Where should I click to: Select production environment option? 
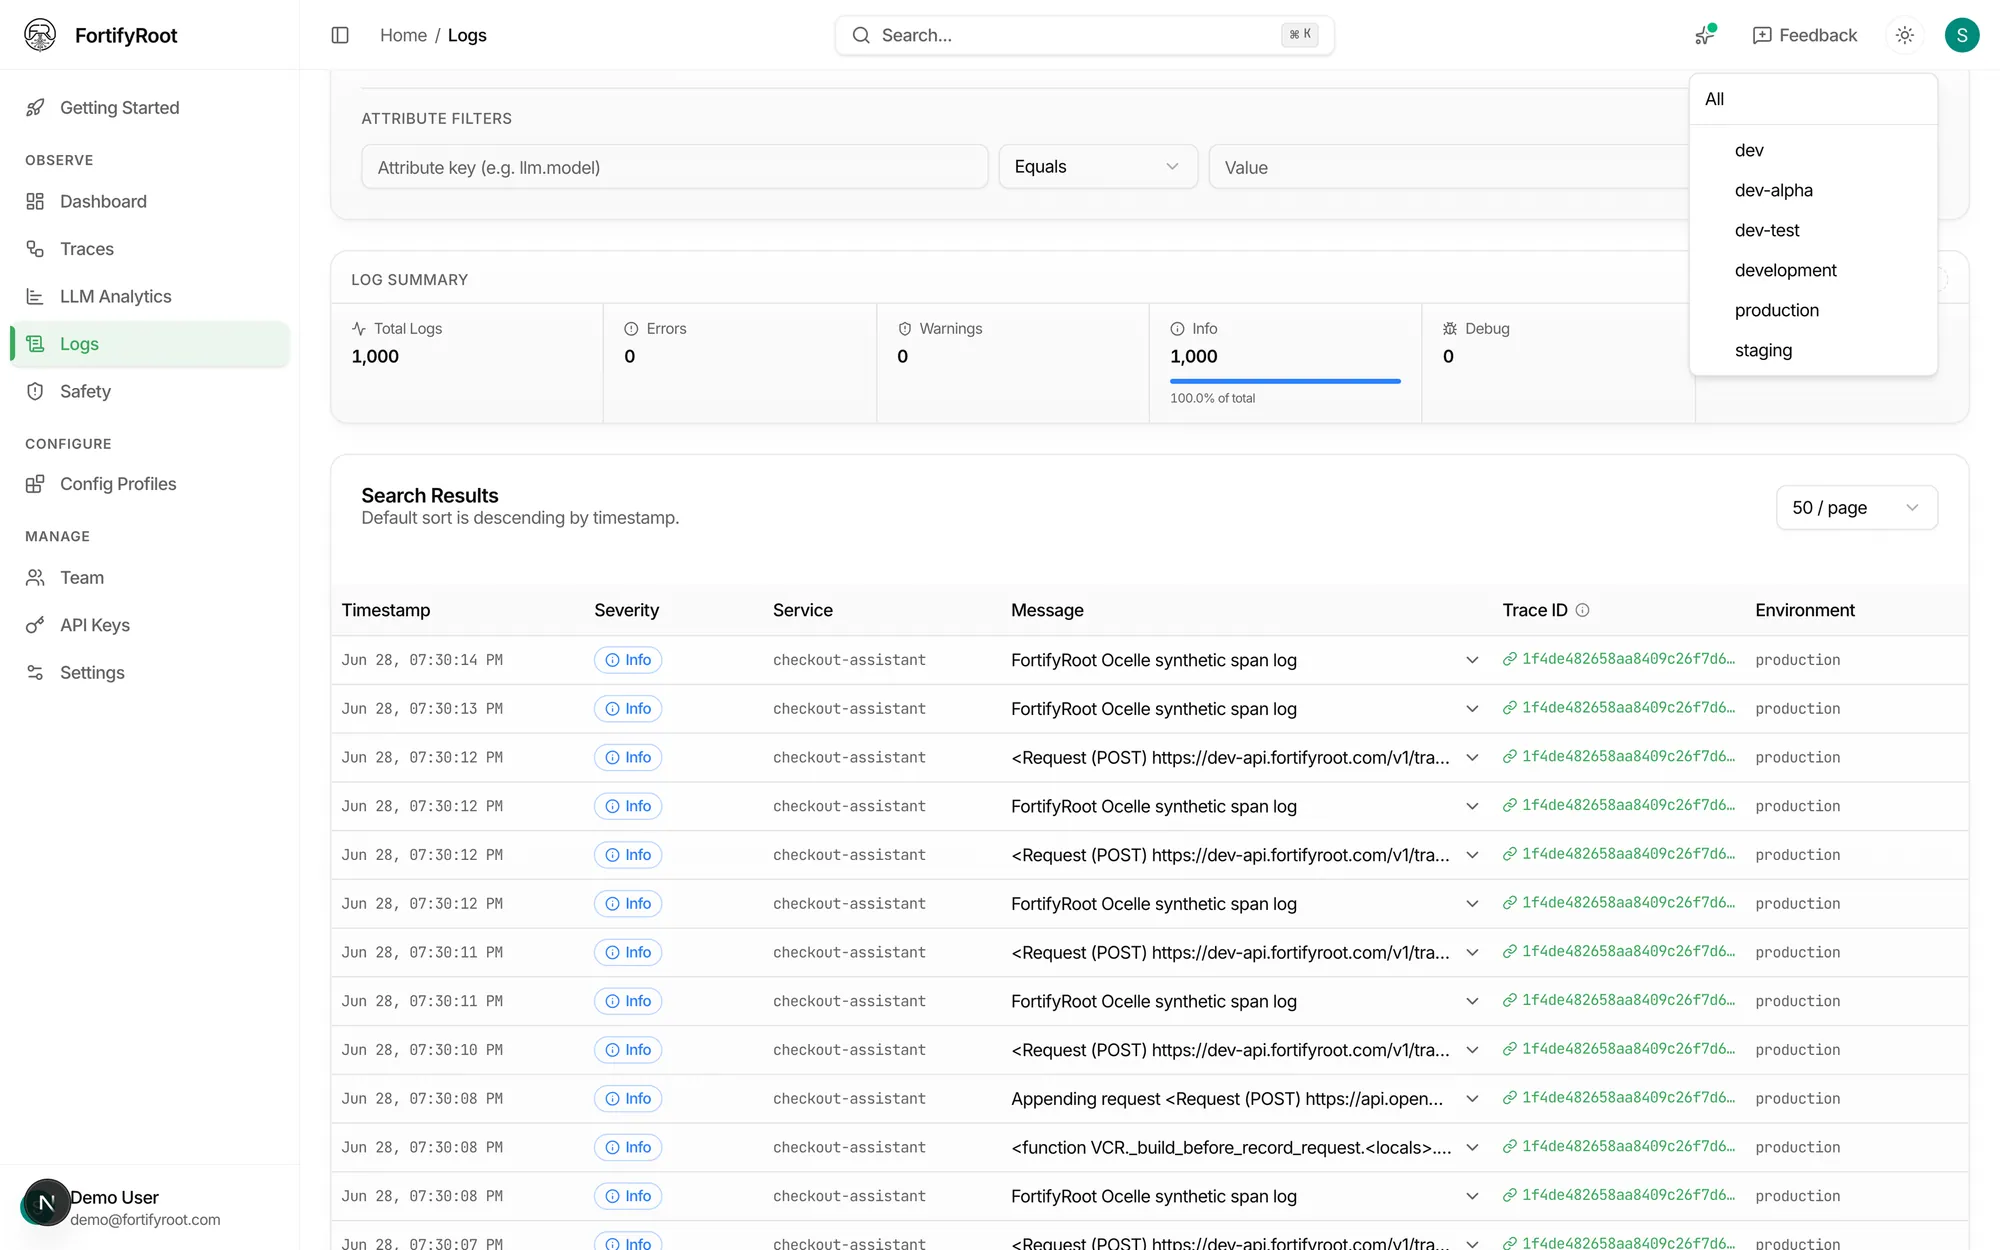pyautogui.click(x=1813, y=310)
